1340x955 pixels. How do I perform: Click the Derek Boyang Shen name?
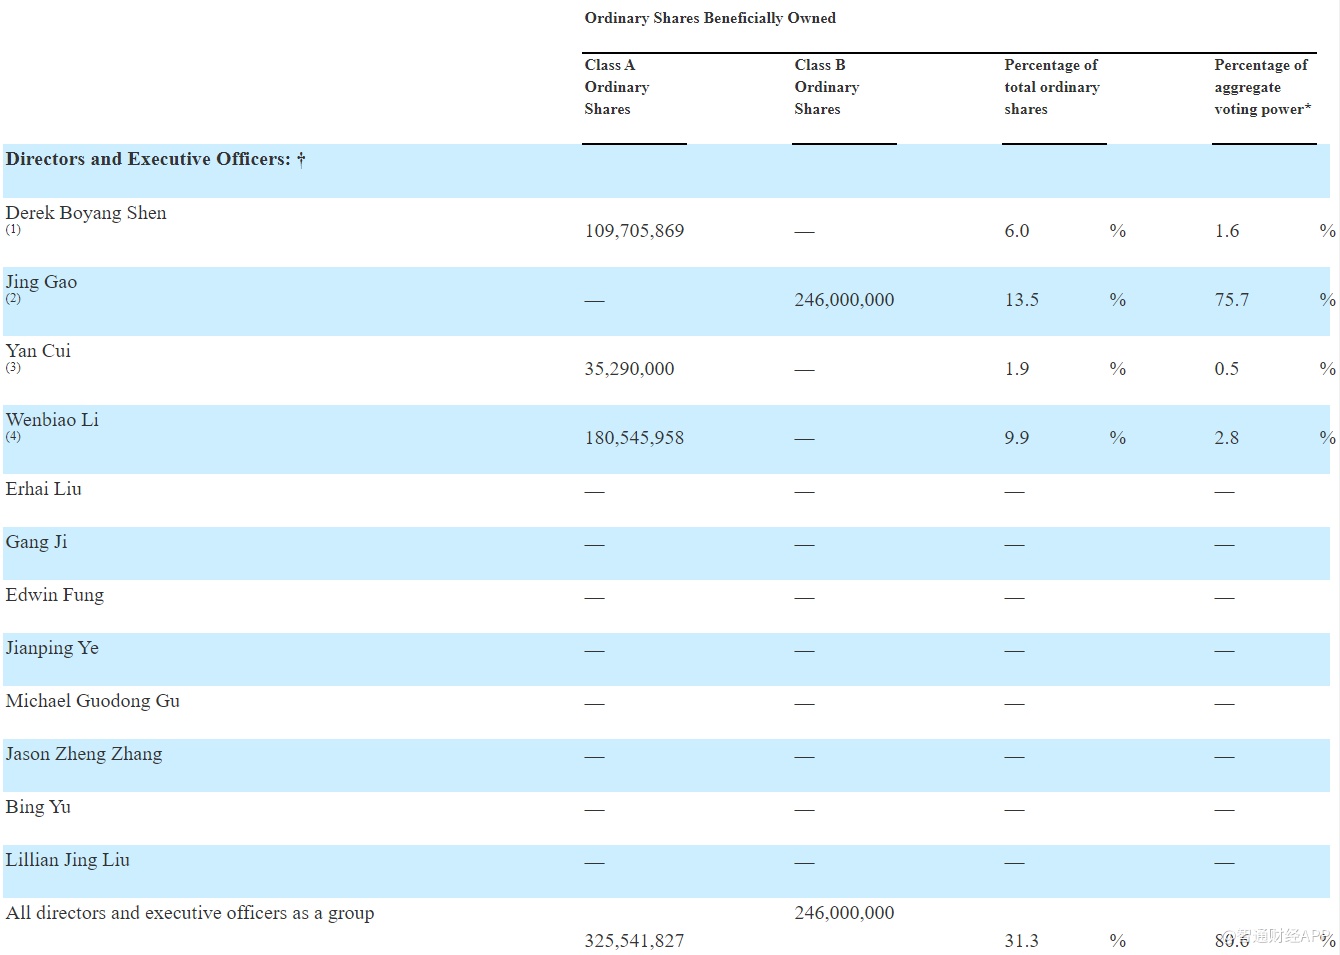pos(86,213)
